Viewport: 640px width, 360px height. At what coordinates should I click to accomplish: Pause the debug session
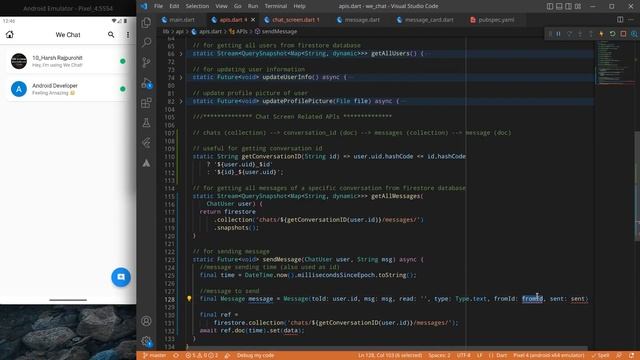558,34
